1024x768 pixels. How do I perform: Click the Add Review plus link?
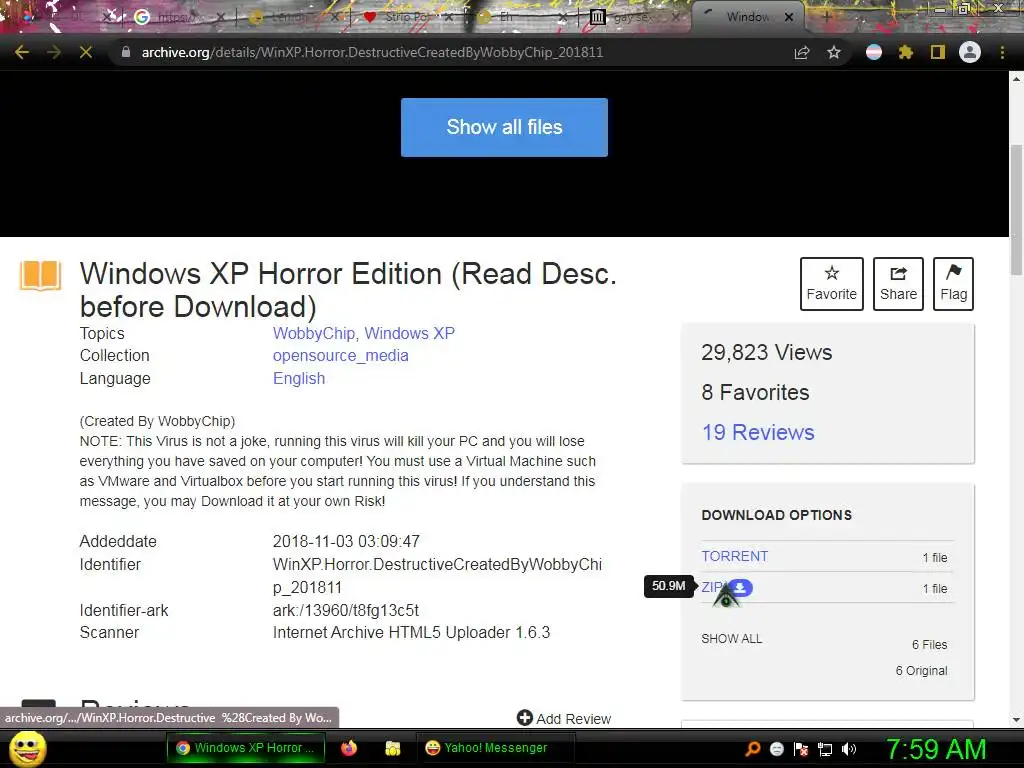564,718
